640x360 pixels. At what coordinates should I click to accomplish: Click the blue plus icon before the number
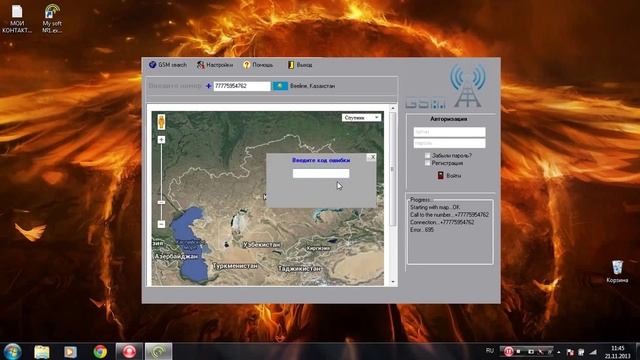click(x=209, y=86)
